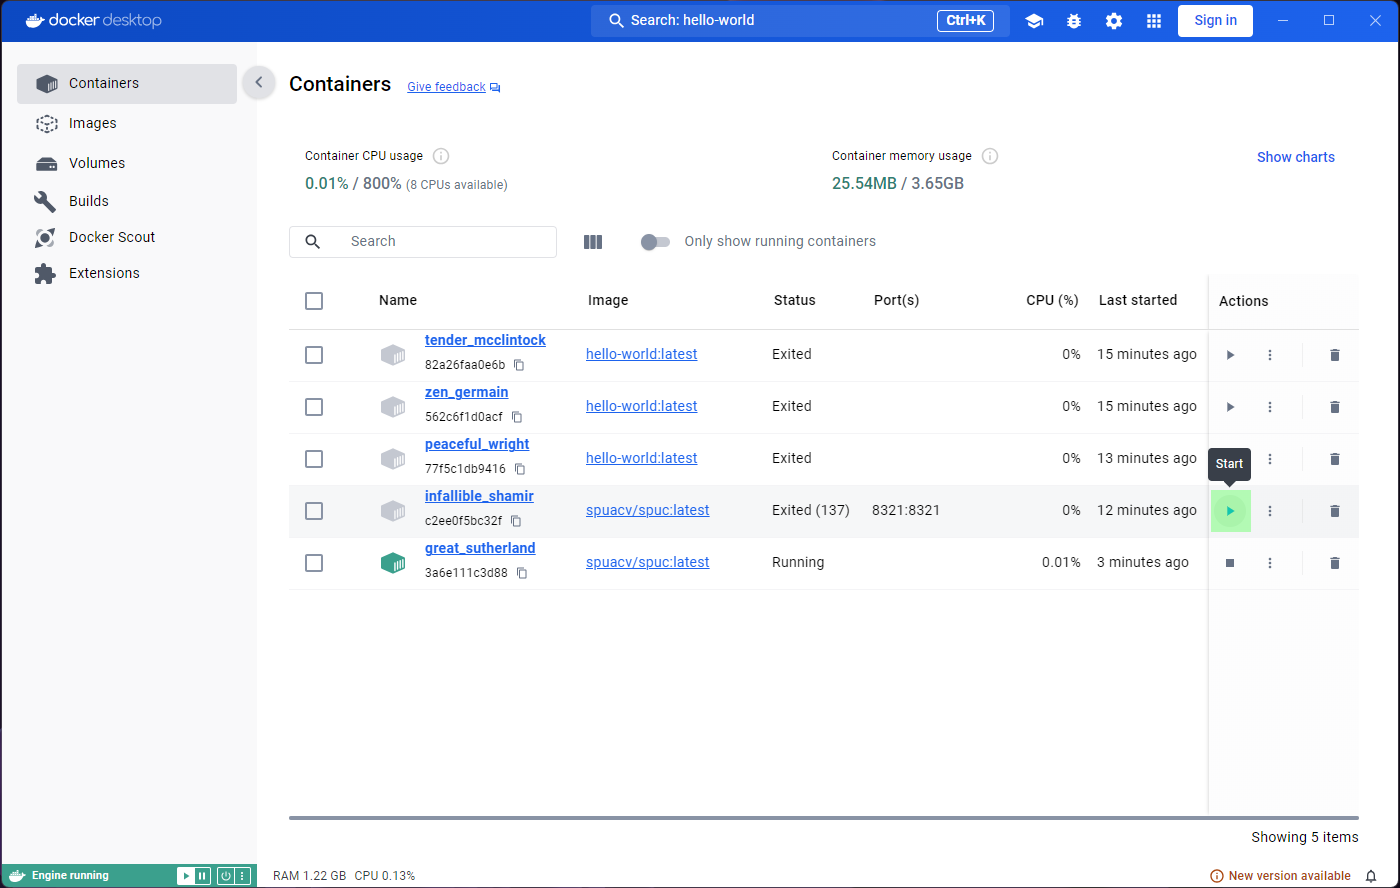Click the top search bar showing hello-world
Viewport: 1400px width, 888px height.
click(x=800, y=20)
